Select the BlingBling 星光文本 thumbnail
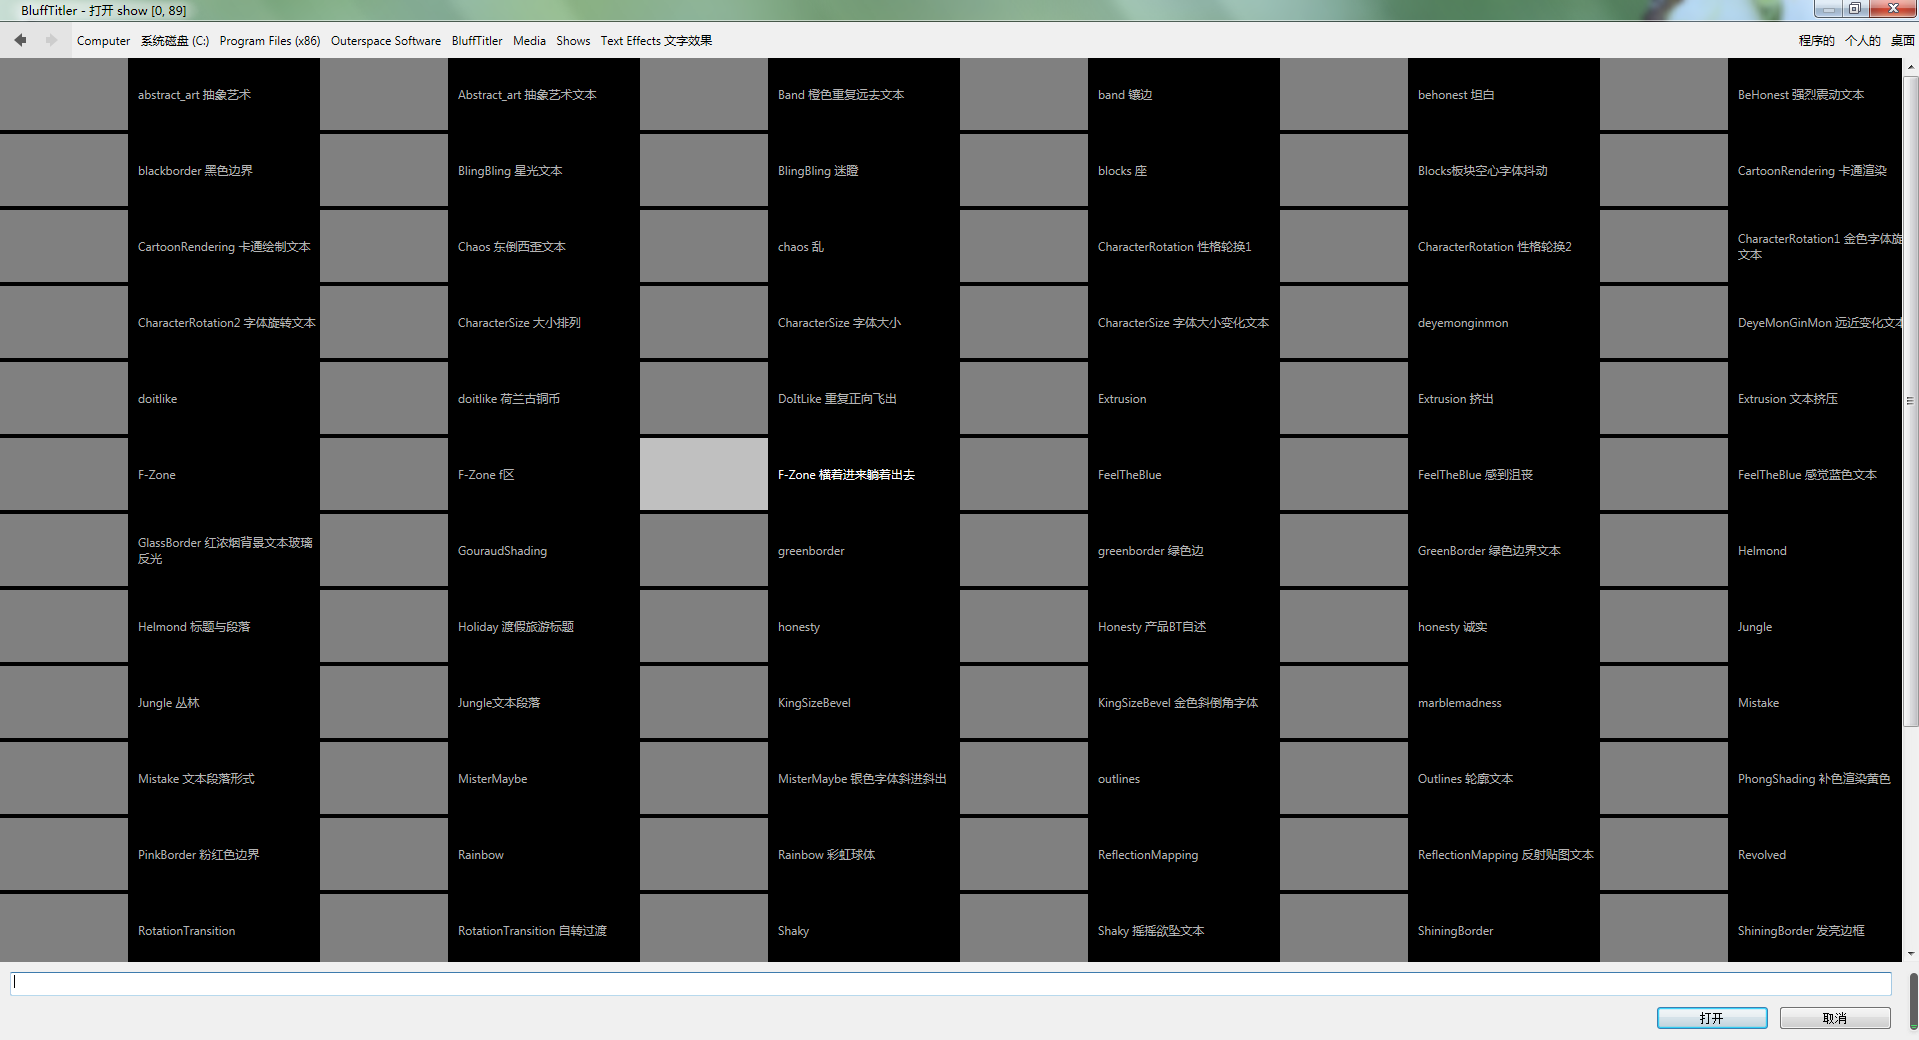Viewport: 1919px width, 1040px height. [384, 171]
